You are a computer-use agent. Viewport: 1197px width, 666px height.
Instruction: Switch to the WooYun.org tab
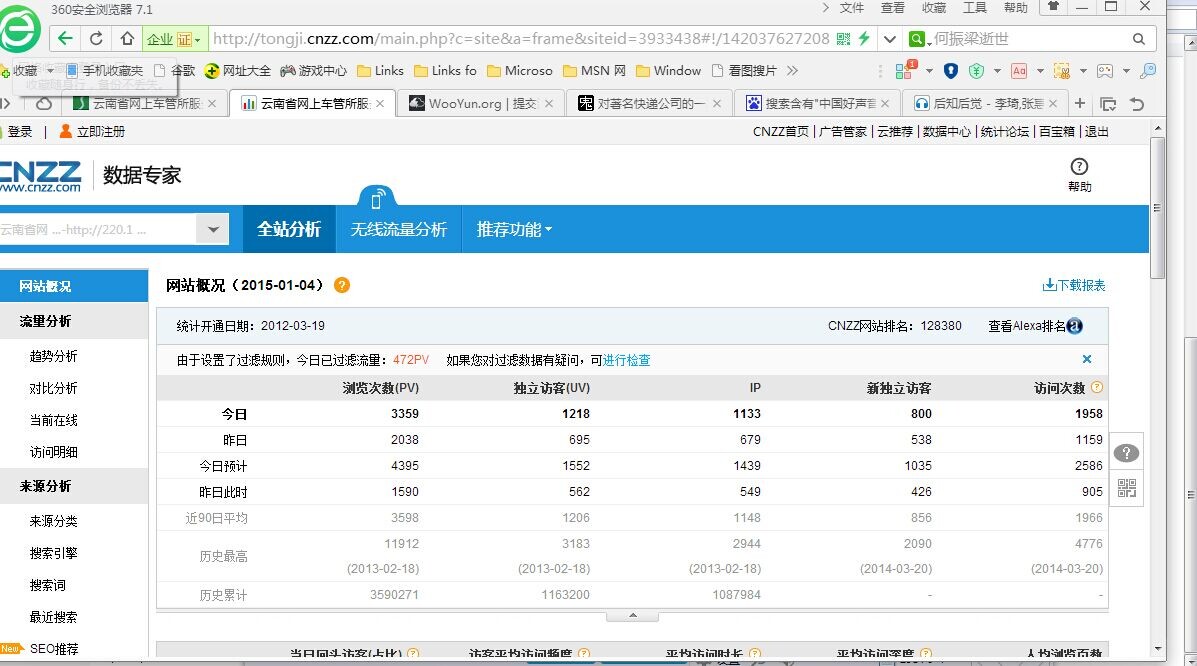point(480,103)
